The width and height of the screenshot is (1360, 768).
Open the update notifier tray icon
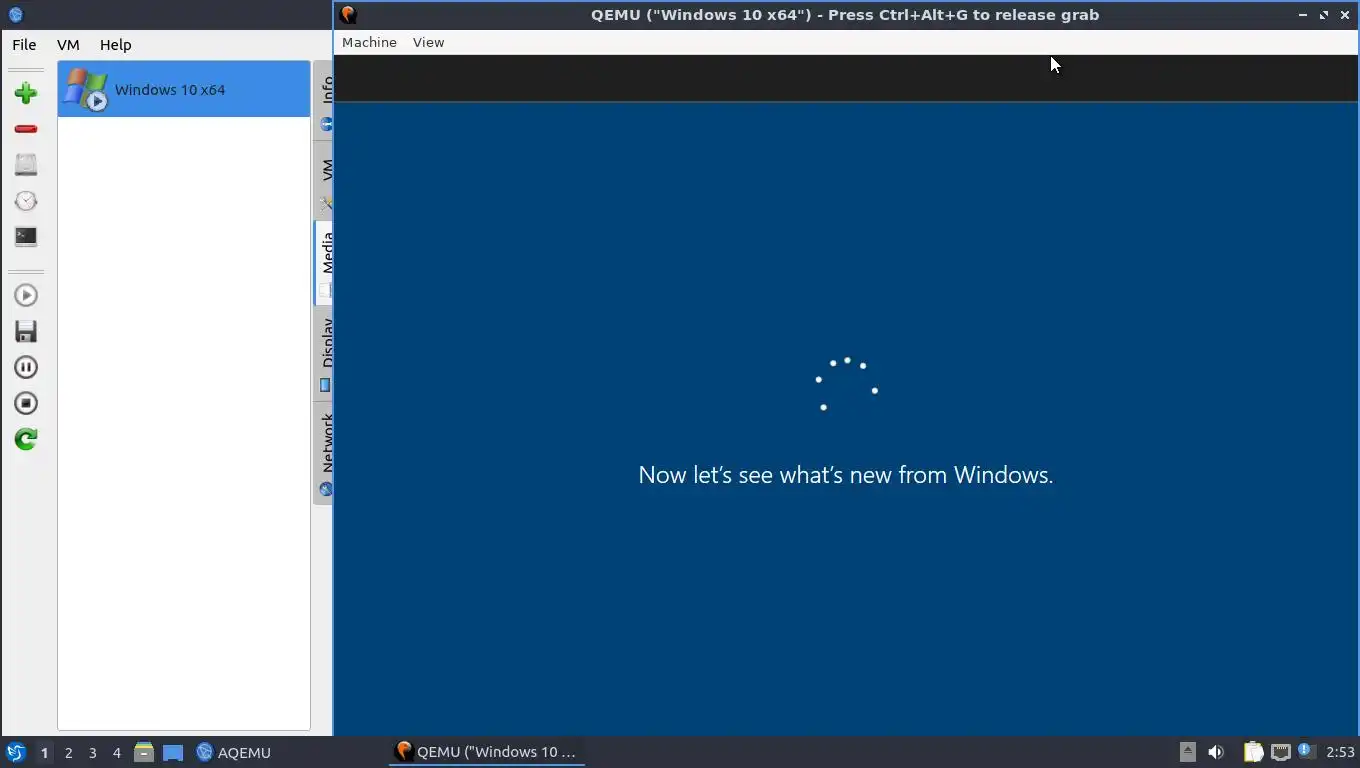[1305, 751]
